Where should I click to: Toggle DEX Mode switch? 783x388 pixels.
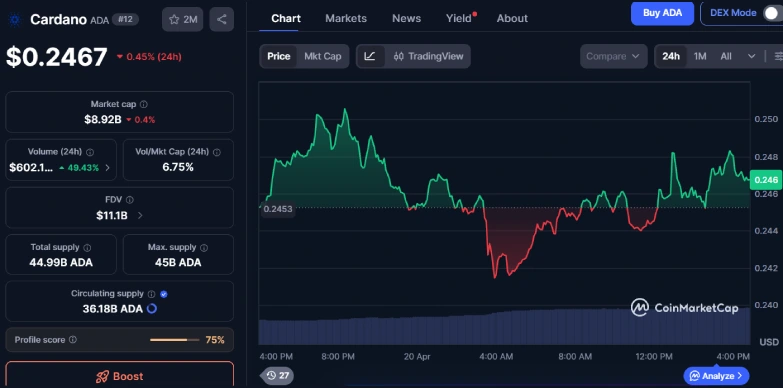[x=773, y=13]
